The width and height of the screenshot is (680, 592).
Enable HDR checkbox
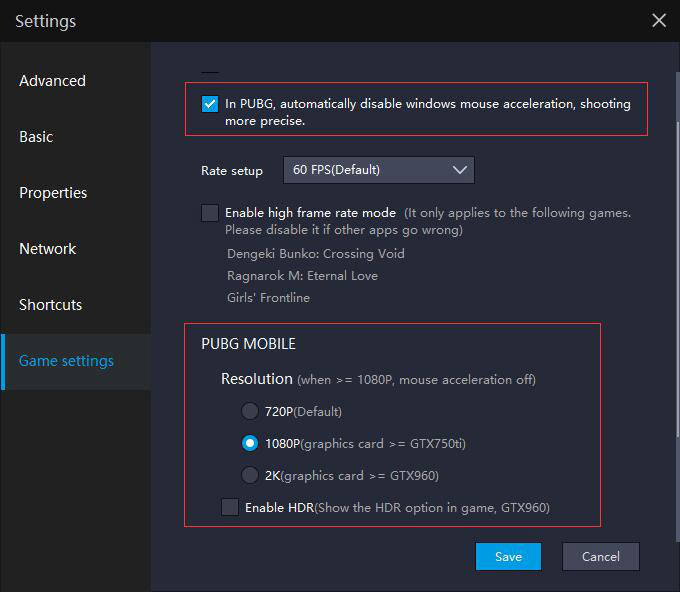[230, 507]
